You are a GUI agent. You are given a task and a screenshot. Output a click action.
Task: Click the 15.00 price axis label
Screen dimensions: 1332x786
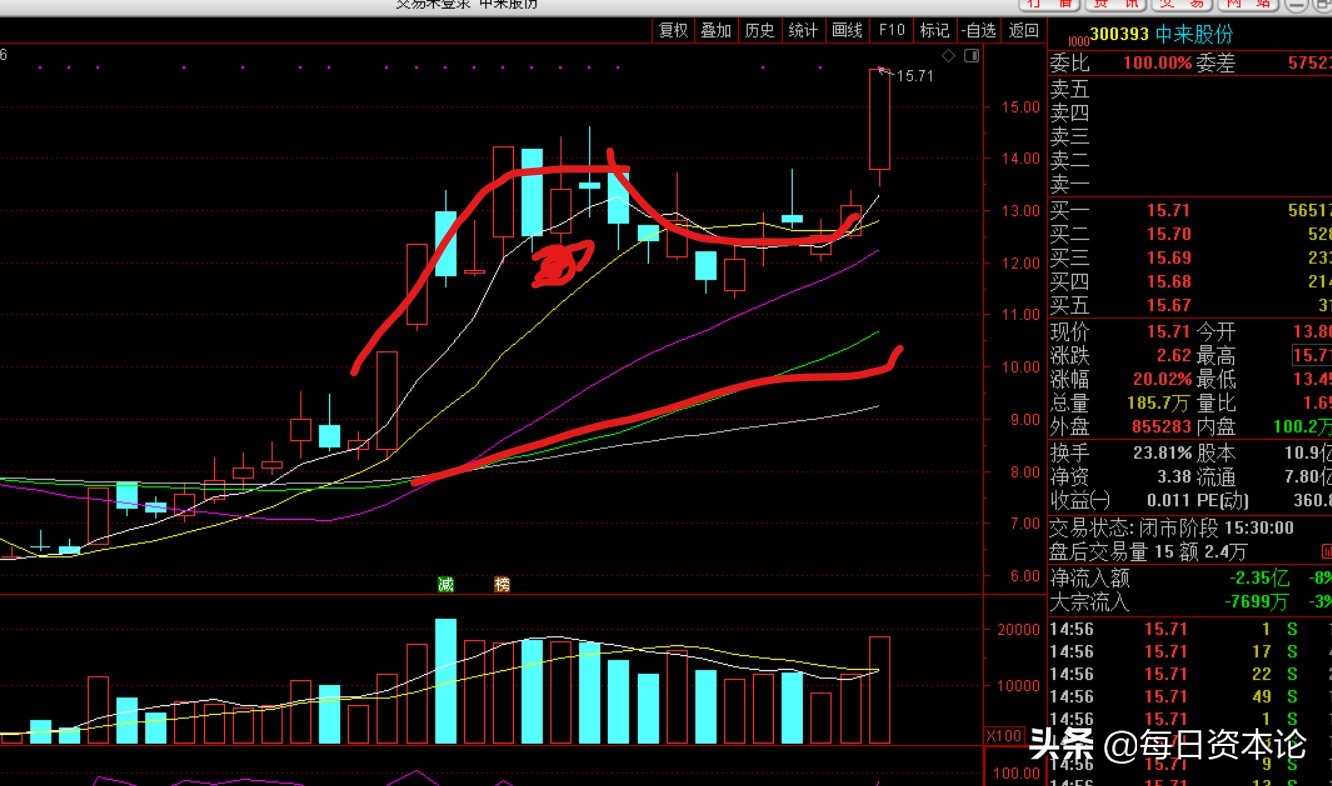(x=1019, y=107)
